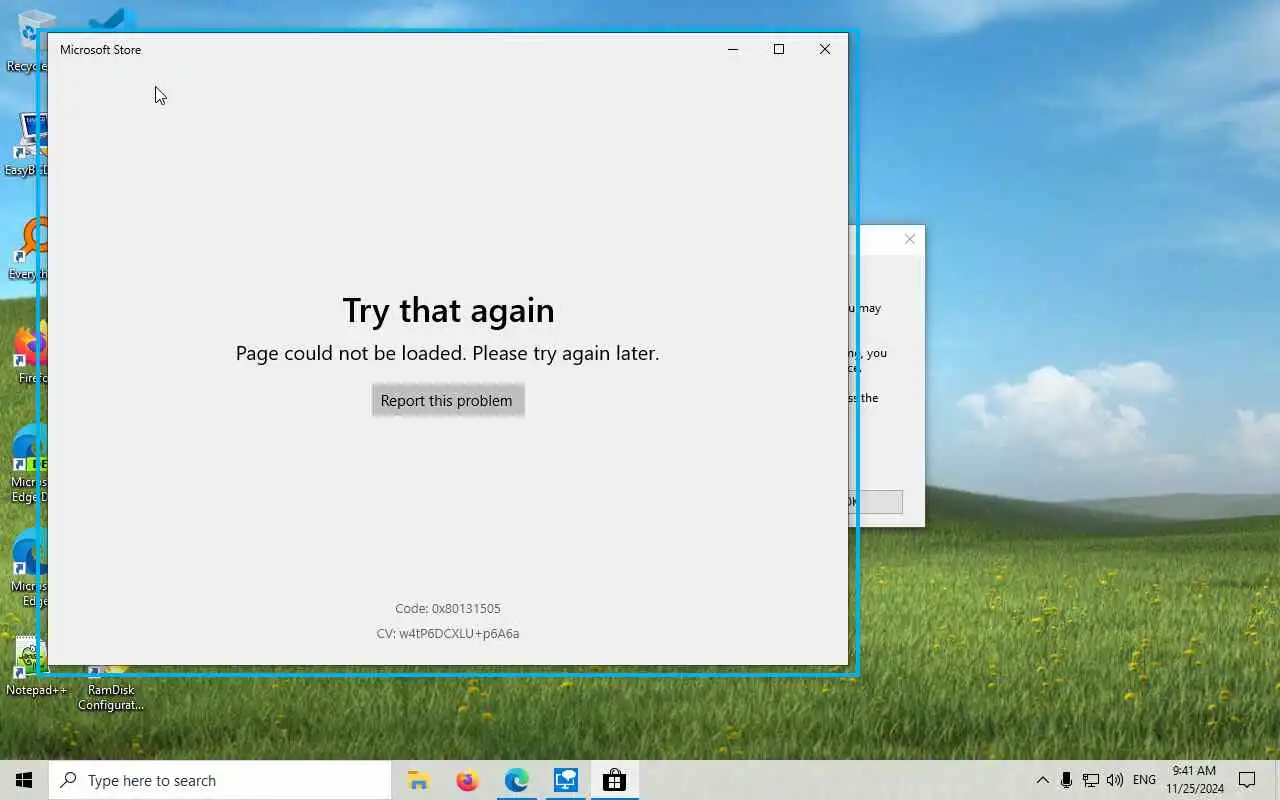
Task: Open the network tray icon
Action: (1091, 780)
